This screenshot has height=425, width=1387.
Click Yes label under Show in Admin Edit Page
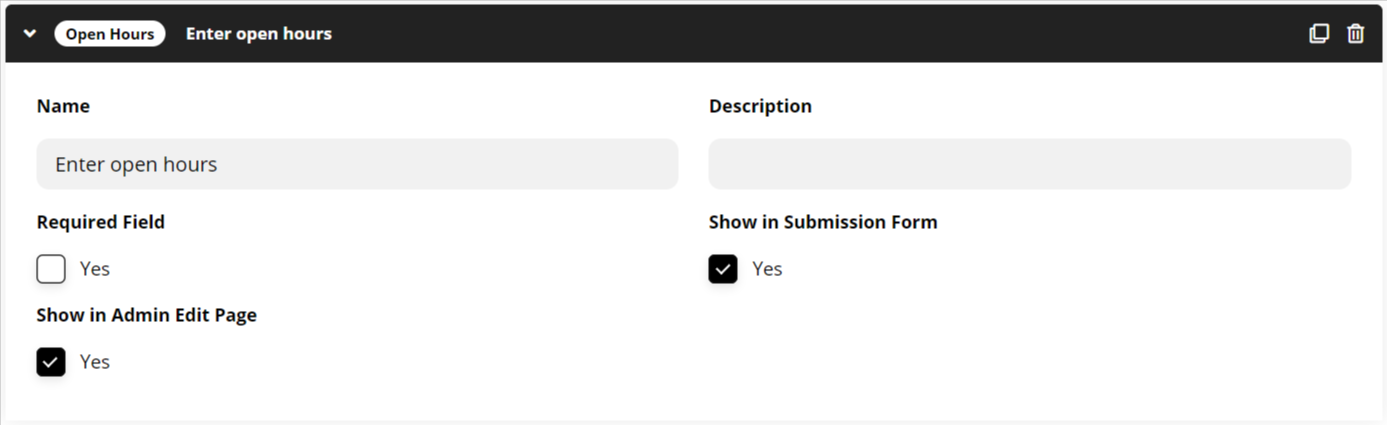pyautogui.click(x=95, y=362)
